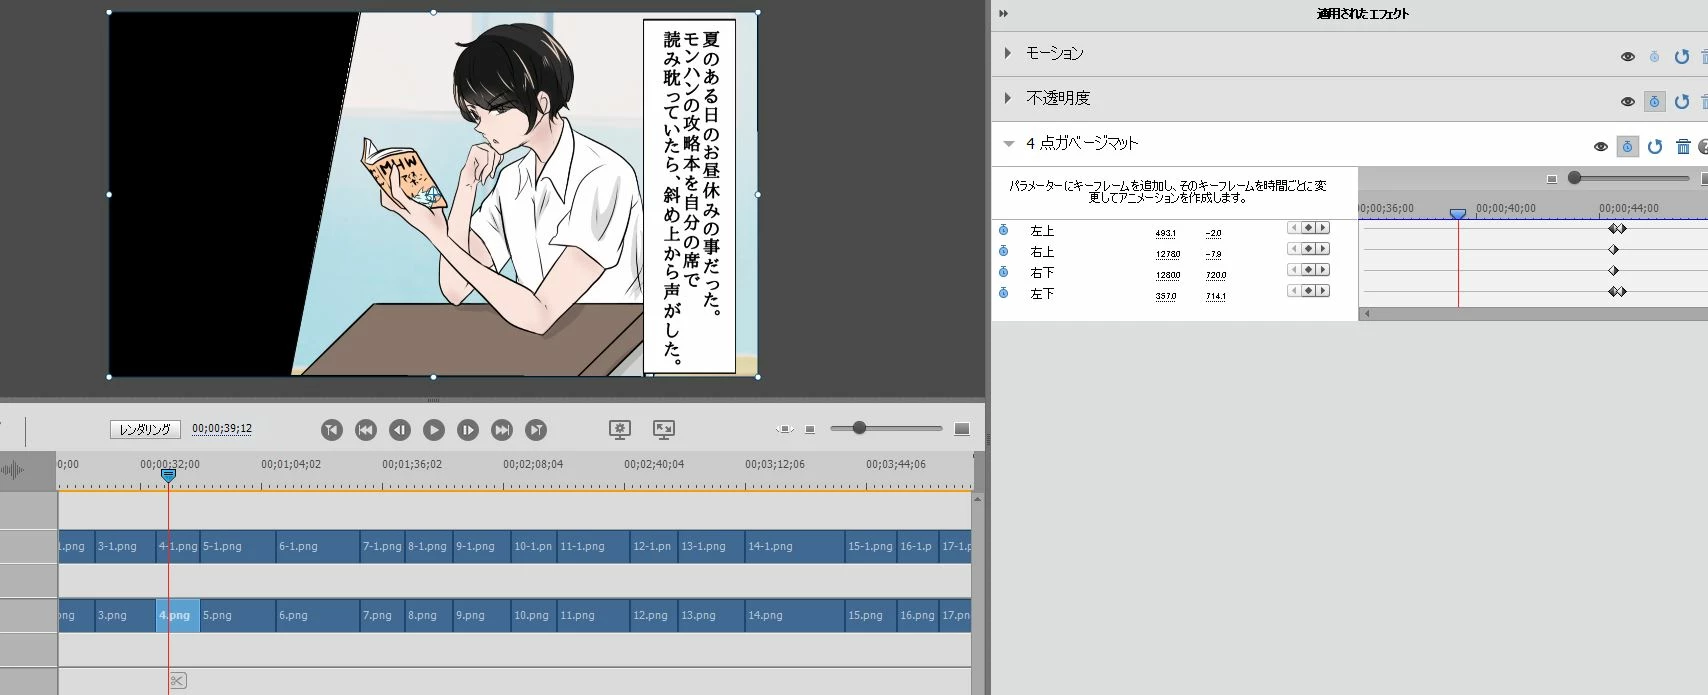Toggle visibility of モーション effect
This screenshot has height=695, width=1708.
click(x=1628, y=57)
